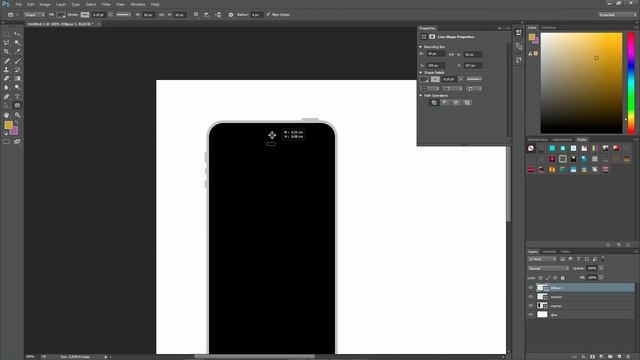Open the Window menu
Viewport: 640px width, 360px height.
click(x=138, y=4)
